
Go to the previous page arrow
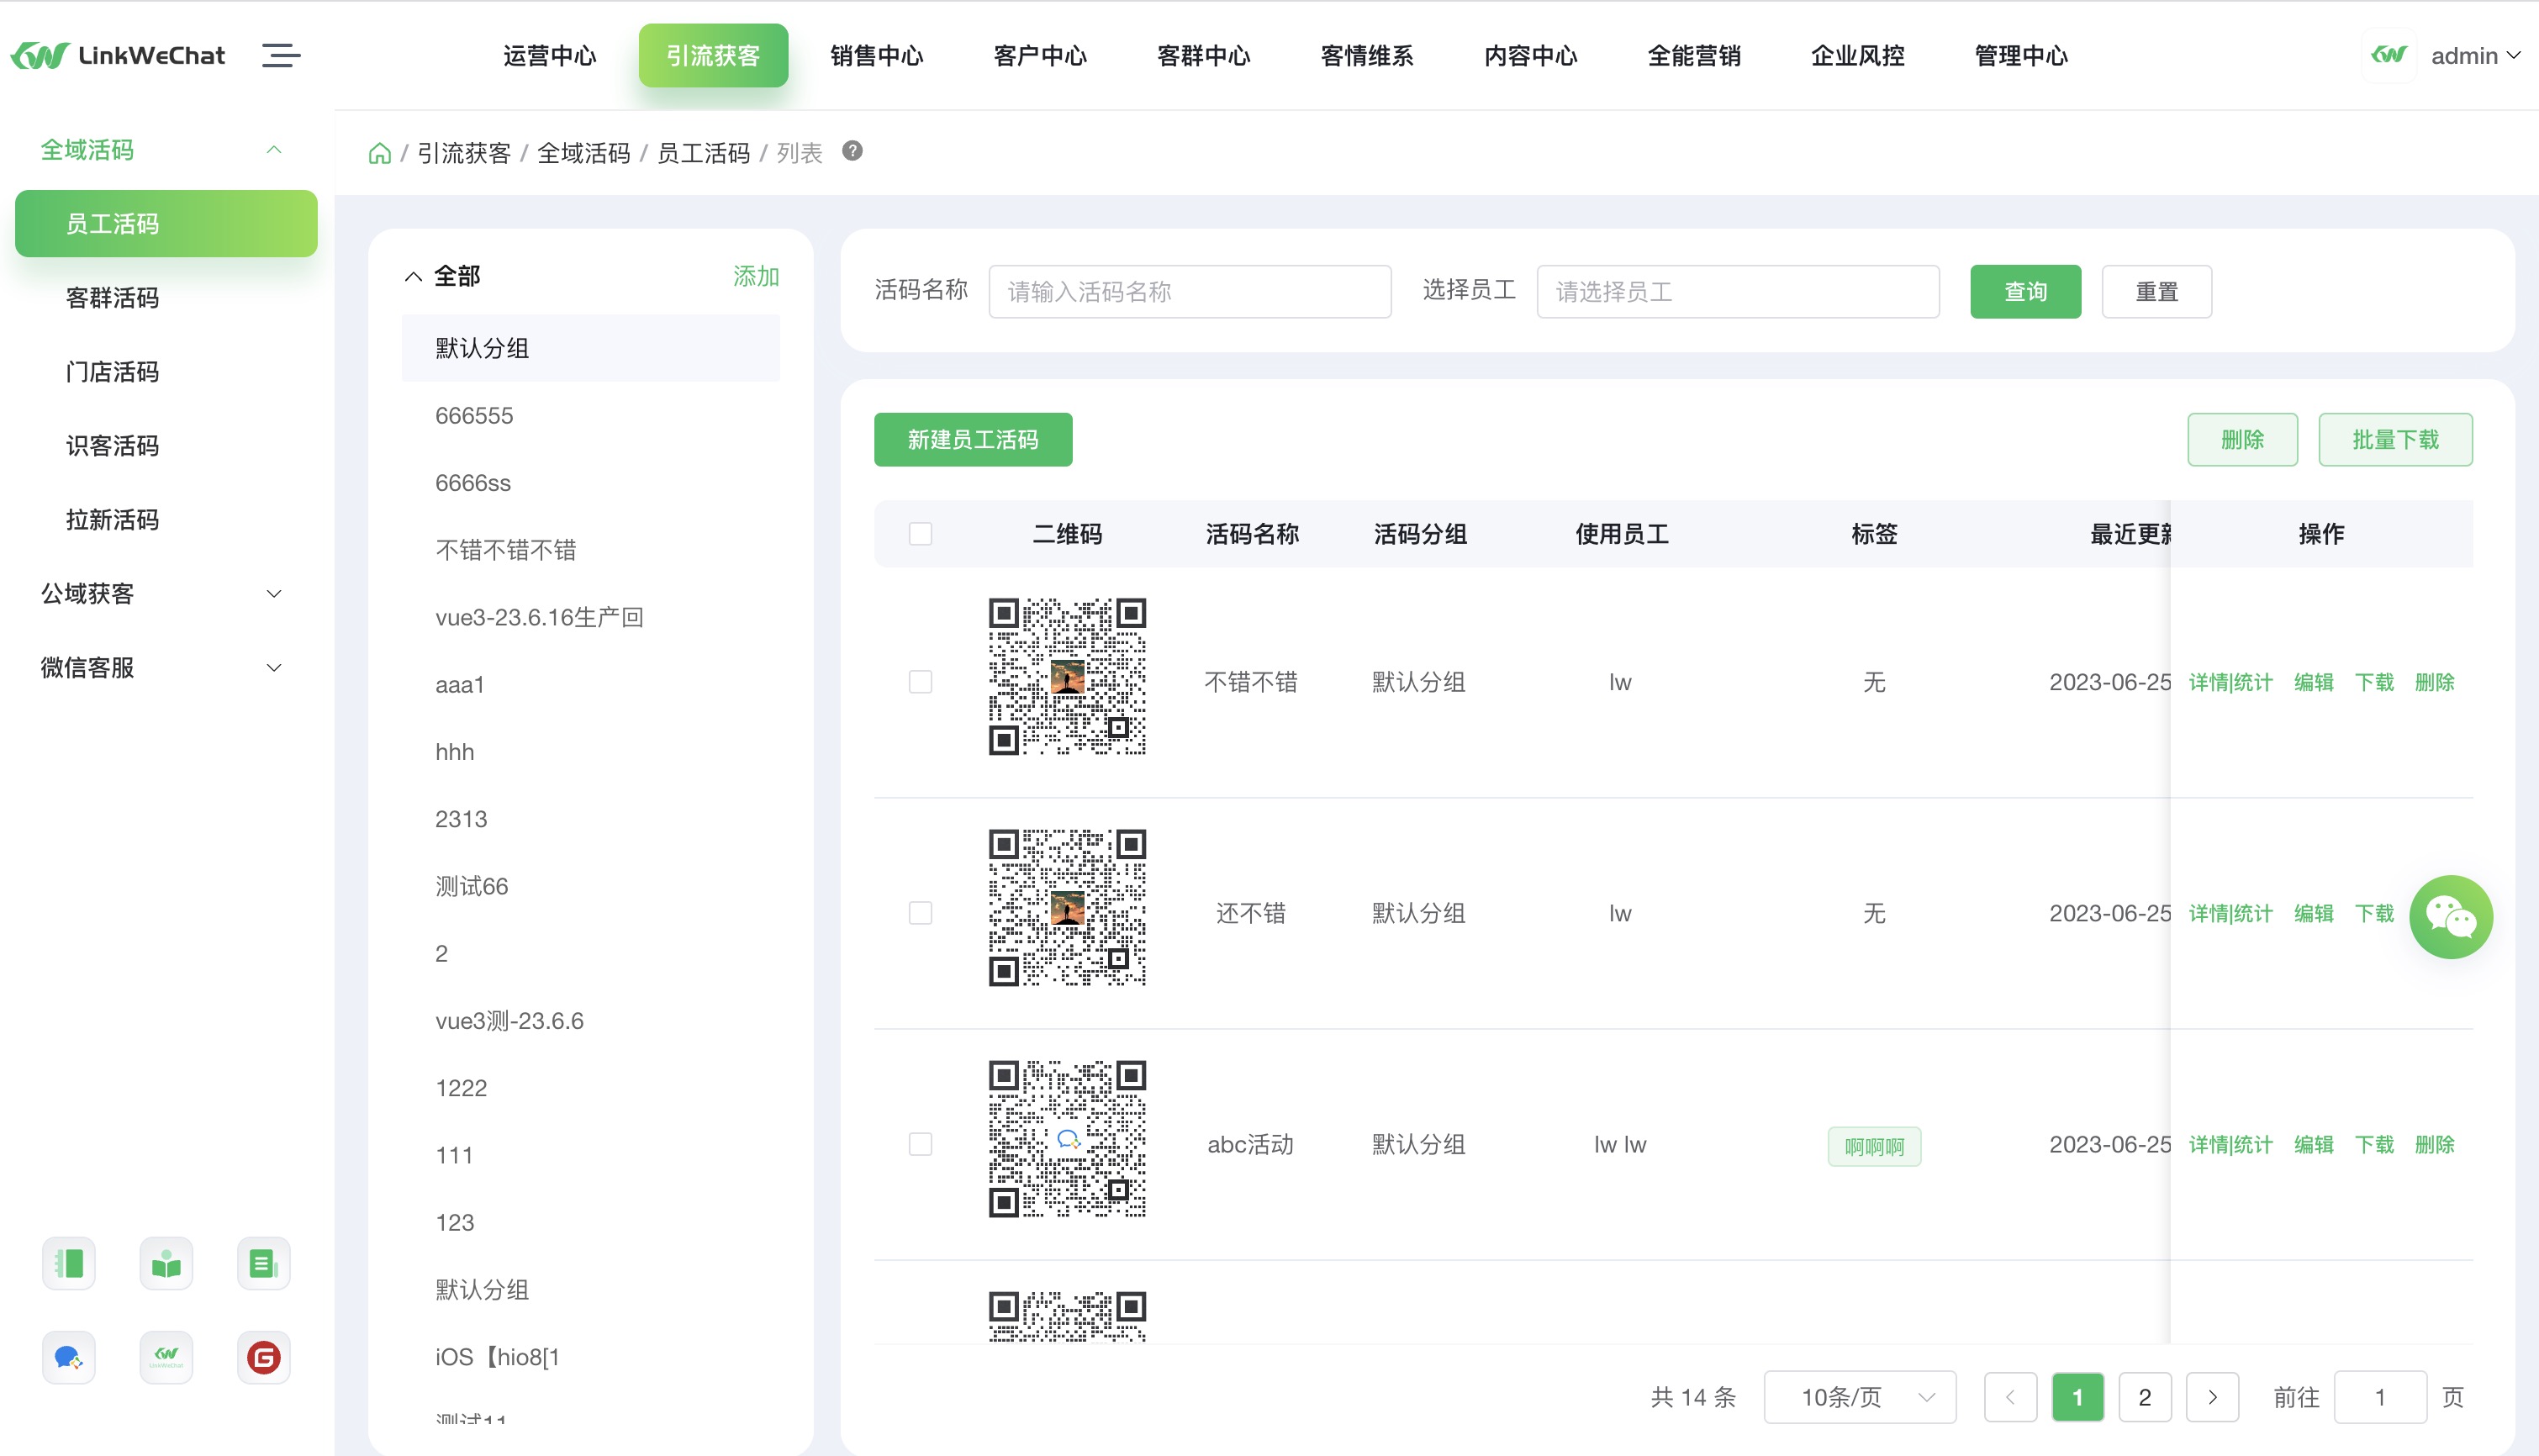pos(2010,1397)
